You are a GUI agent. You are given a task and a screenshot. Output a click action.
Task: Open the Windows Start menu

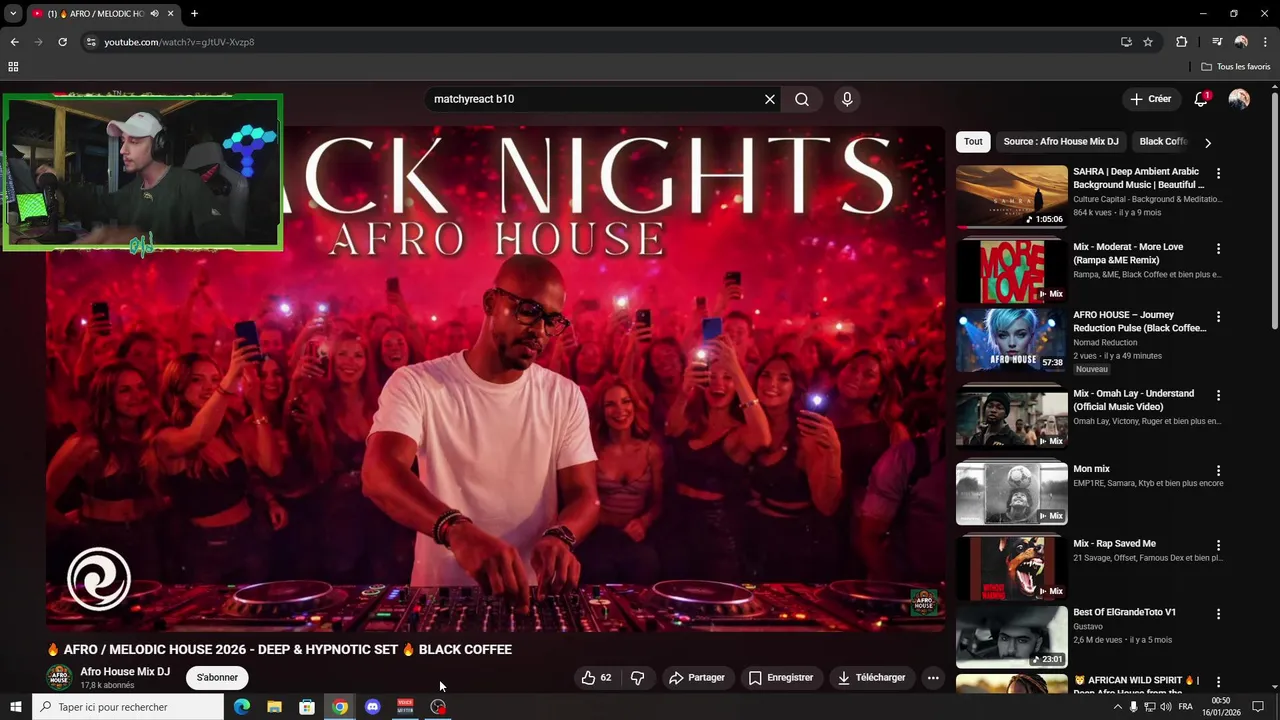coord(15,707)
